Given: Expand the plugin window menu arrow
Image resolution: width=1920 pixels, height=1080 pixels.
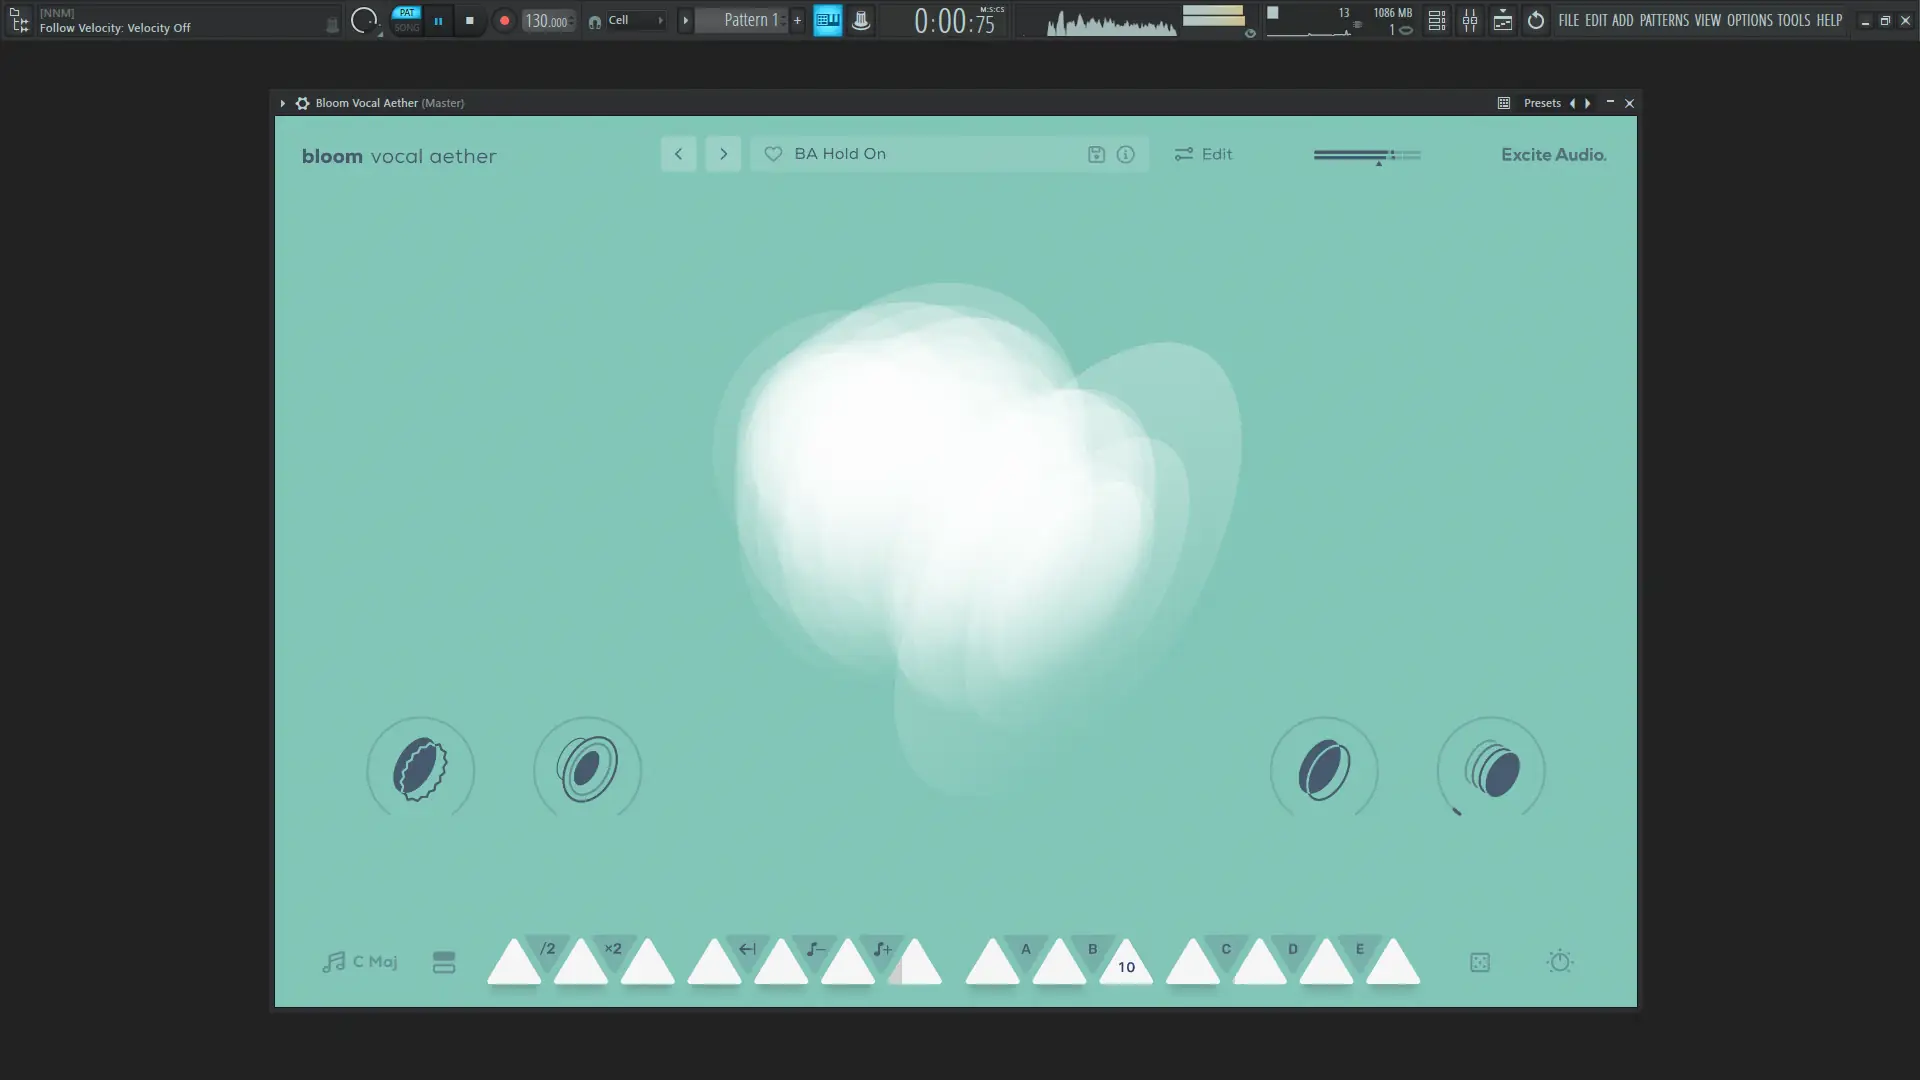Looking at the screenshot, I should click(x=283, y=103).
